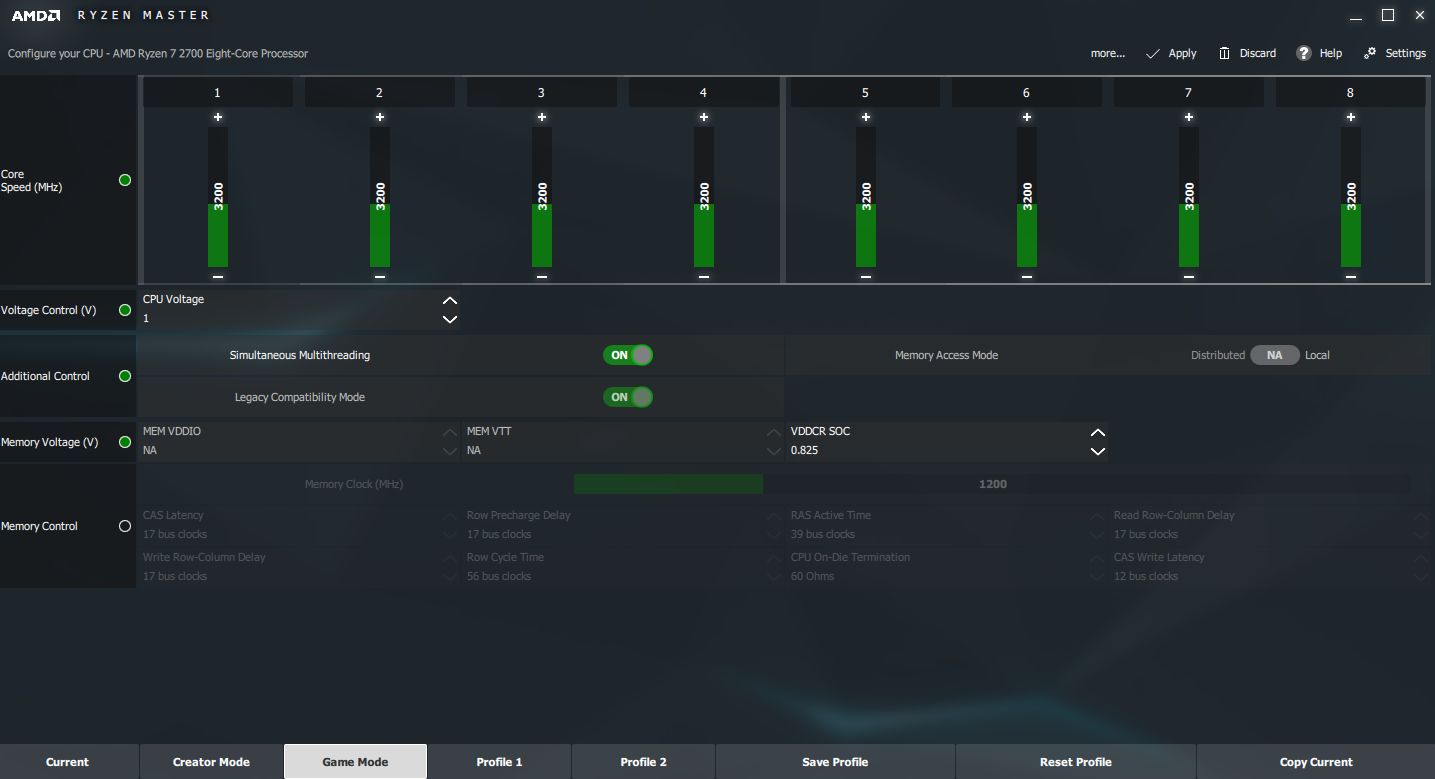Raise CPU Voltage with up chevron
Image resolution: width=1435 pixels, height=779 pixels.
[450, 300]
